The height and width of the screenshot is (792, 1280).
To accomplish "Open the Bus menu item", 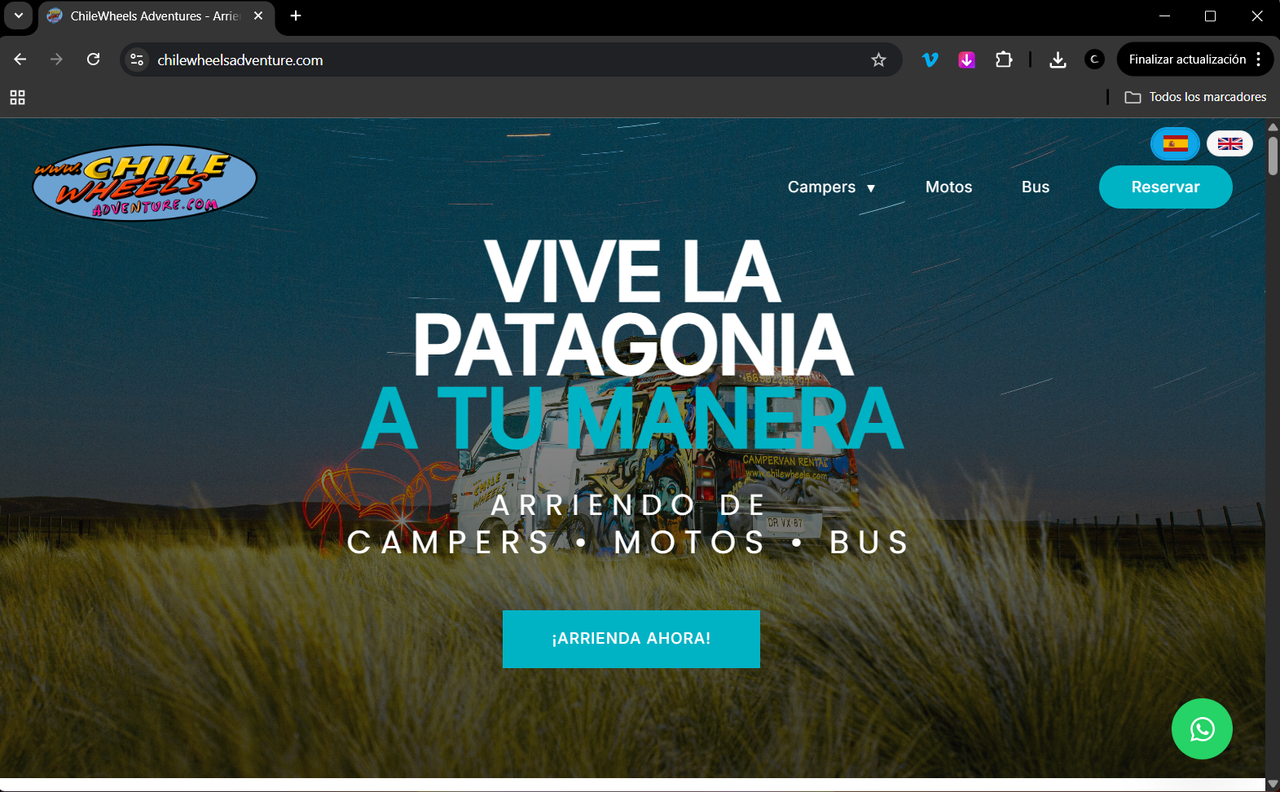I will pyautogui.click(x=1035, y=187).
